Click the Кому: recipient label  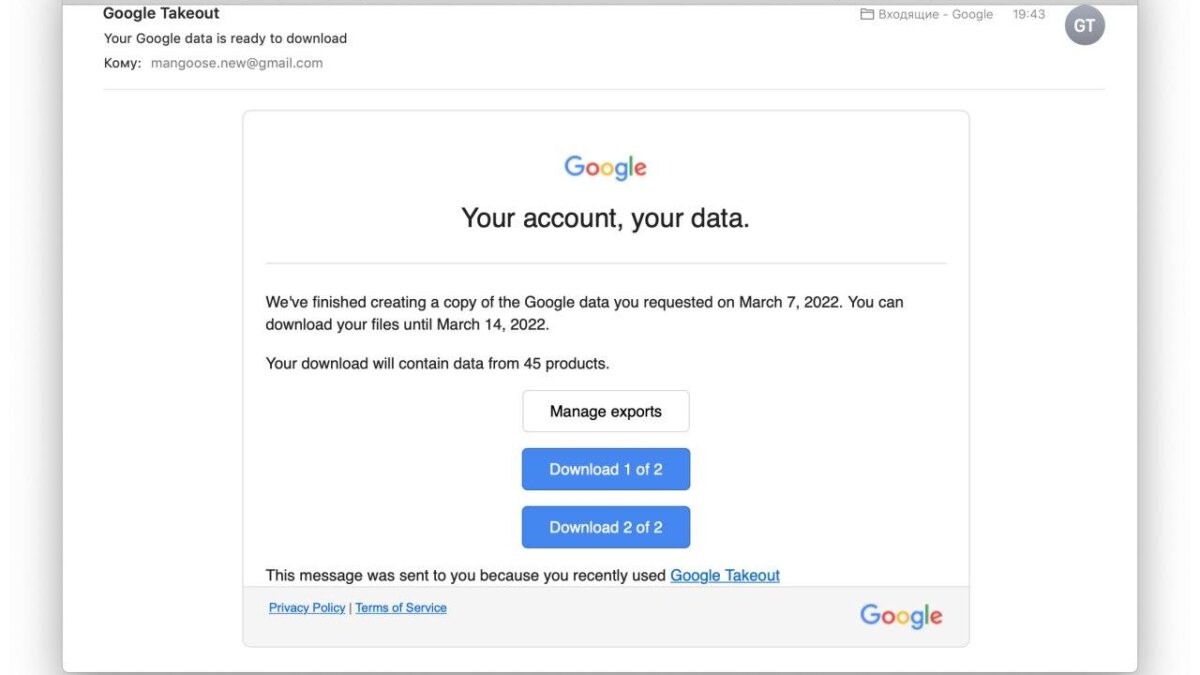[x=123, y=63]
